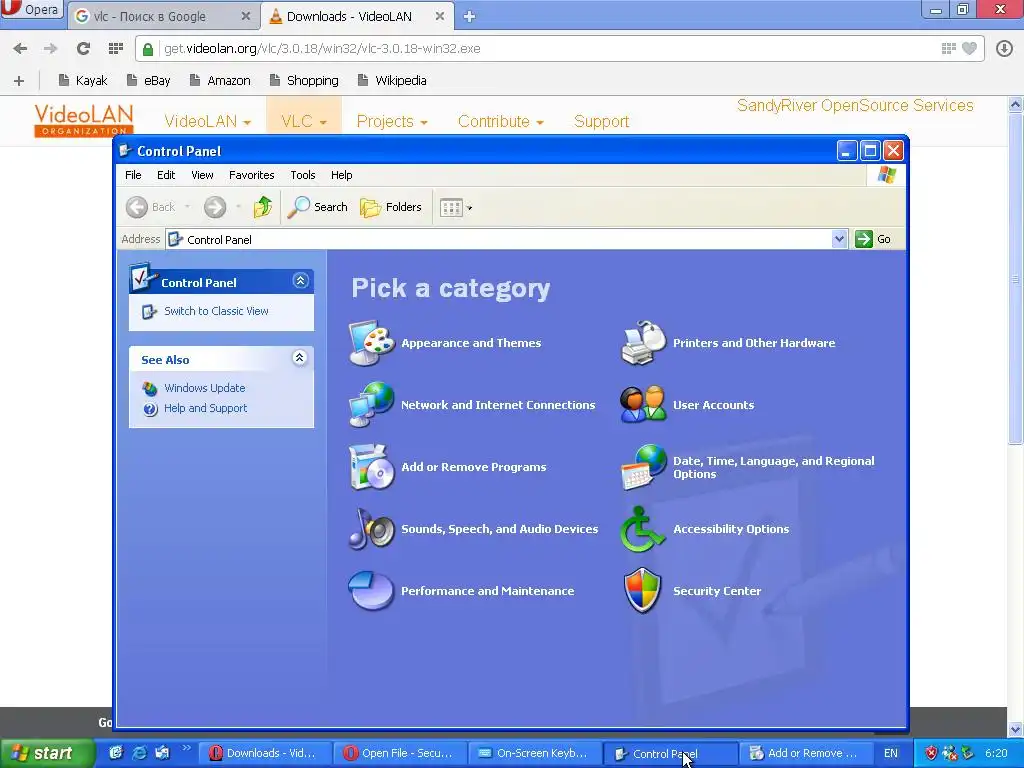Open Back button history dropdown arrow
The height and width of the screenshot is (768, 1024).
tap(187, 207)
